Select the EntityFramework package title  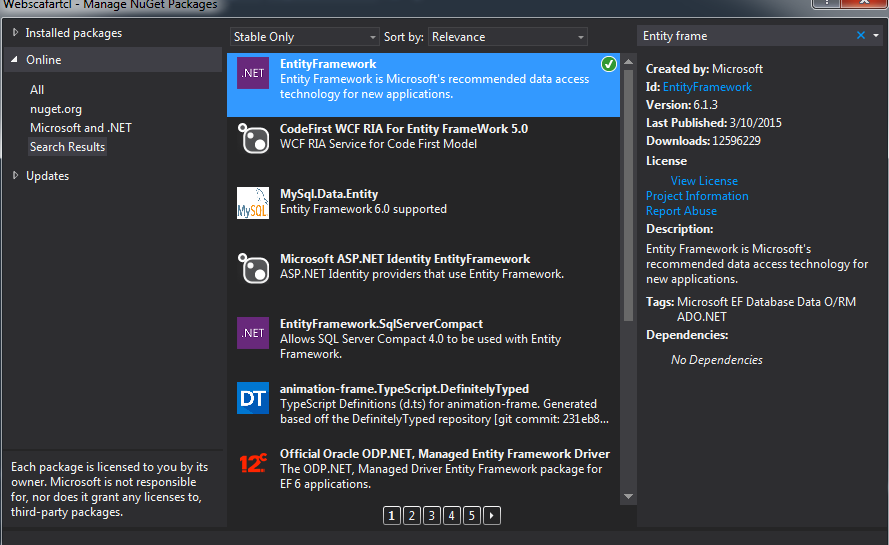point(328,64)
